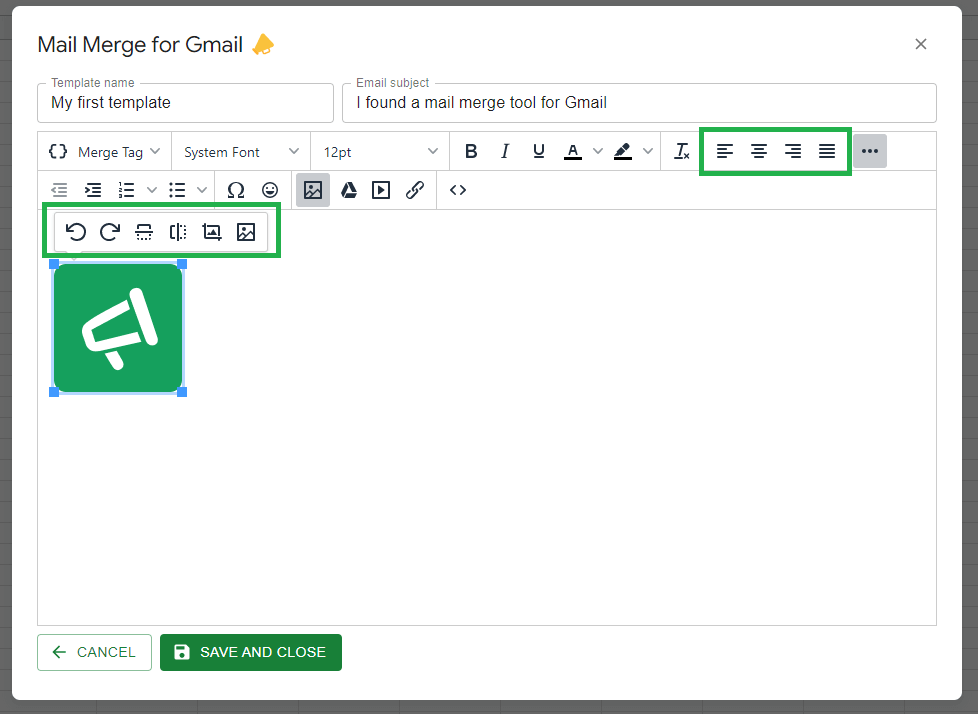Flip image horizontally
This screenshot has height=714, width=978.
(178, 232)
